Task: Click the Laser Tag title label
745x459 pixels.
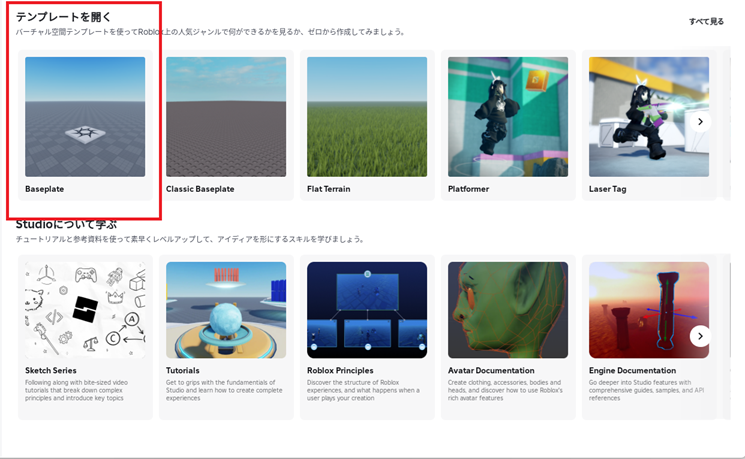Action: tap(609, 188)
